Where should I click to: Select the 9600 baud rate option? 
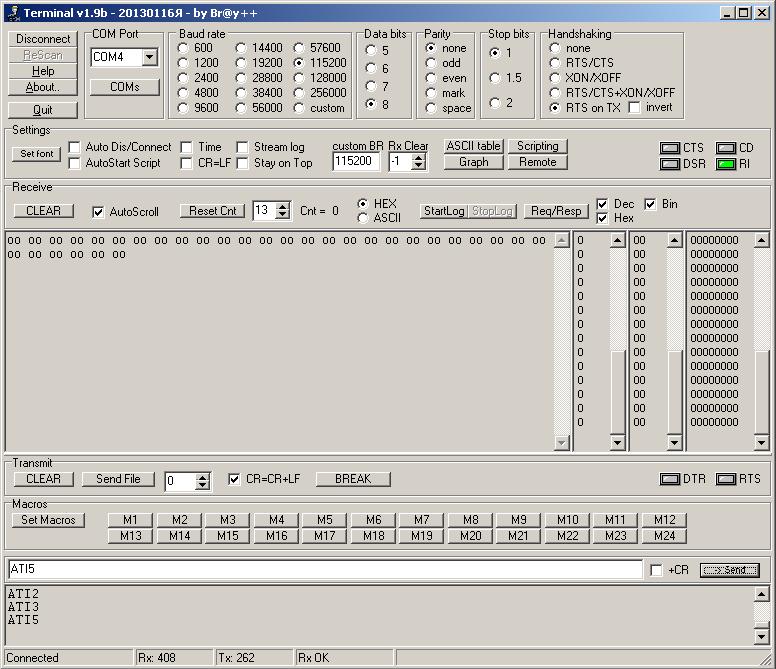tap(184, 108)
